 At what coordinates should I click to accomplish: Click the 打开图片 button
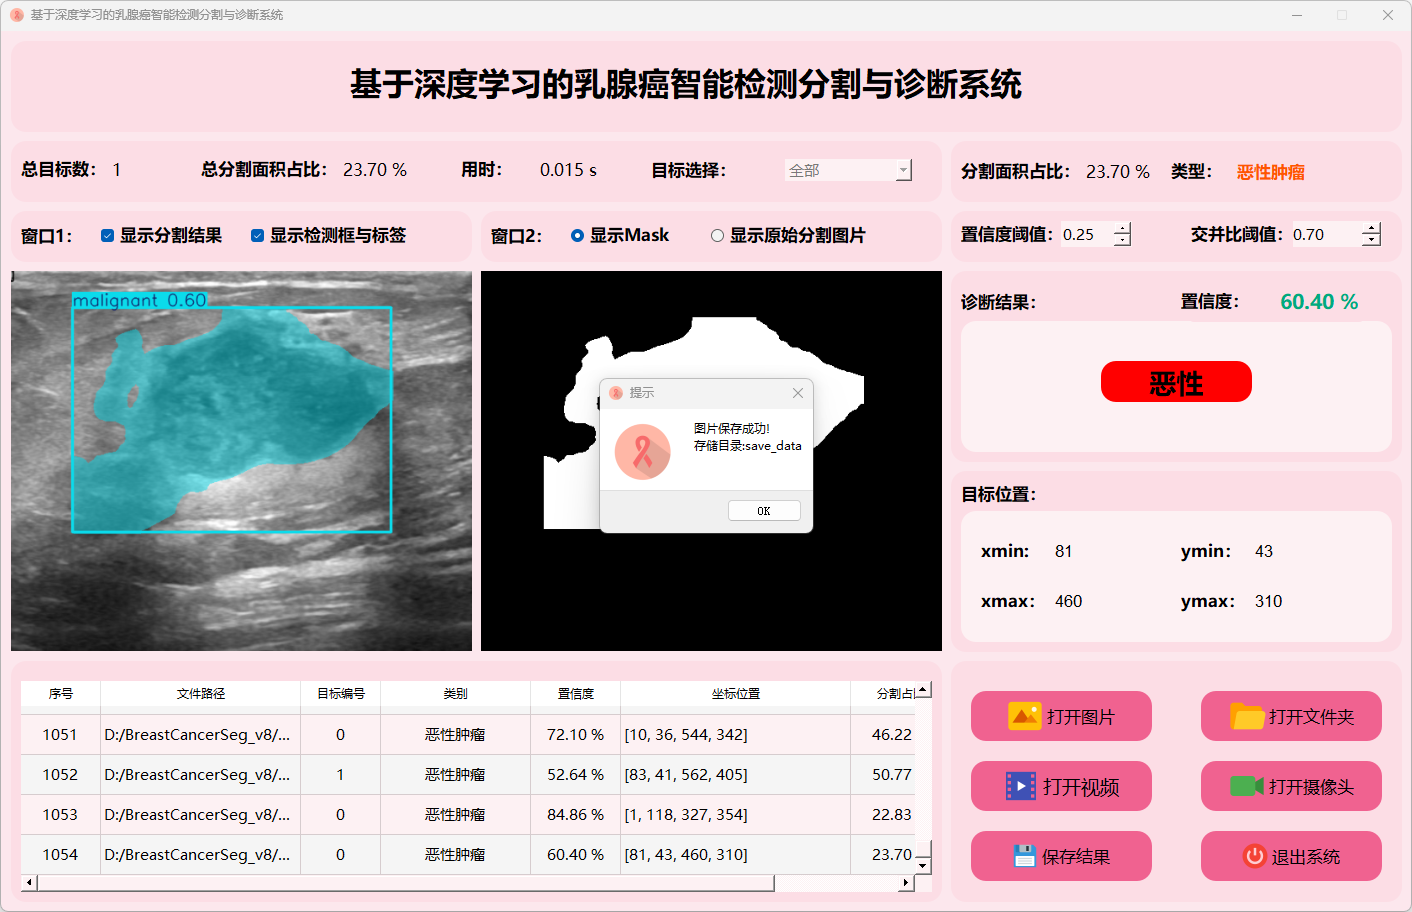point(1061,716)
